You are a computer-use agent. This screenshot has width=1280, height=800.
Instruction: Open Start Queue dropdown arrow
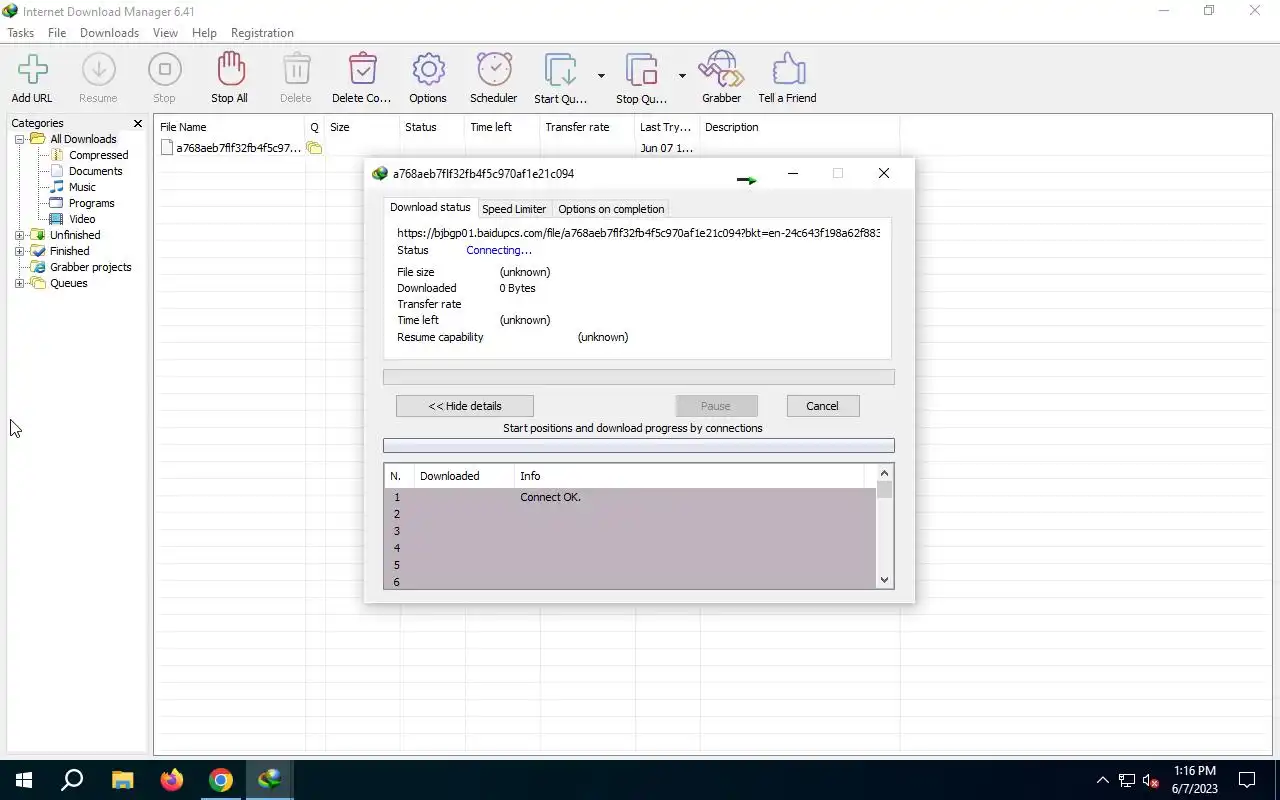point(601,76)
